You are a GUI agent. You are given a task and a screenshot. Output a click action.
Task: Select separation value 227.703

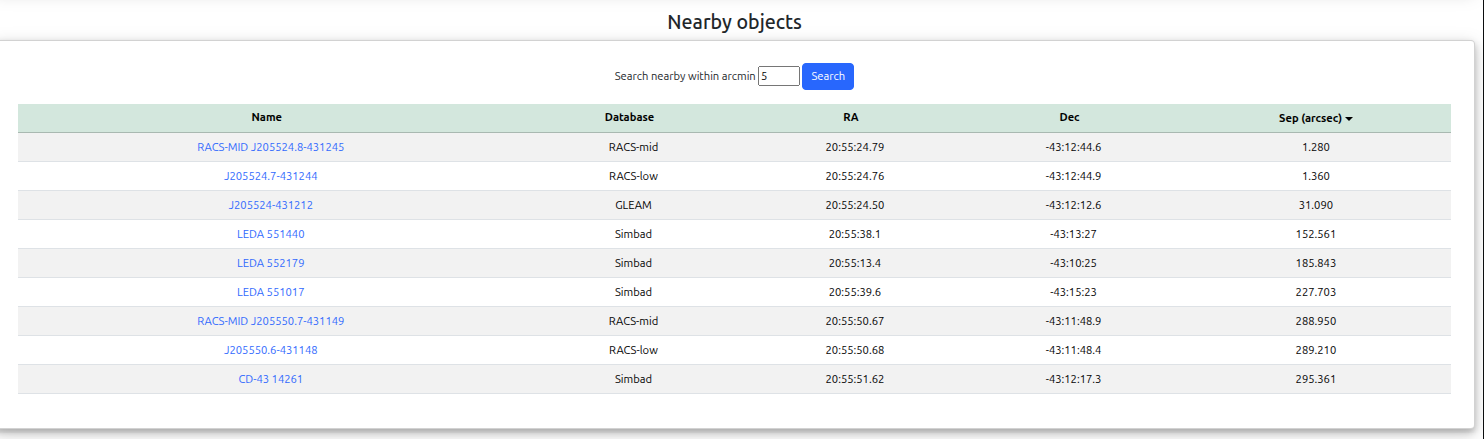[1316, 292]
